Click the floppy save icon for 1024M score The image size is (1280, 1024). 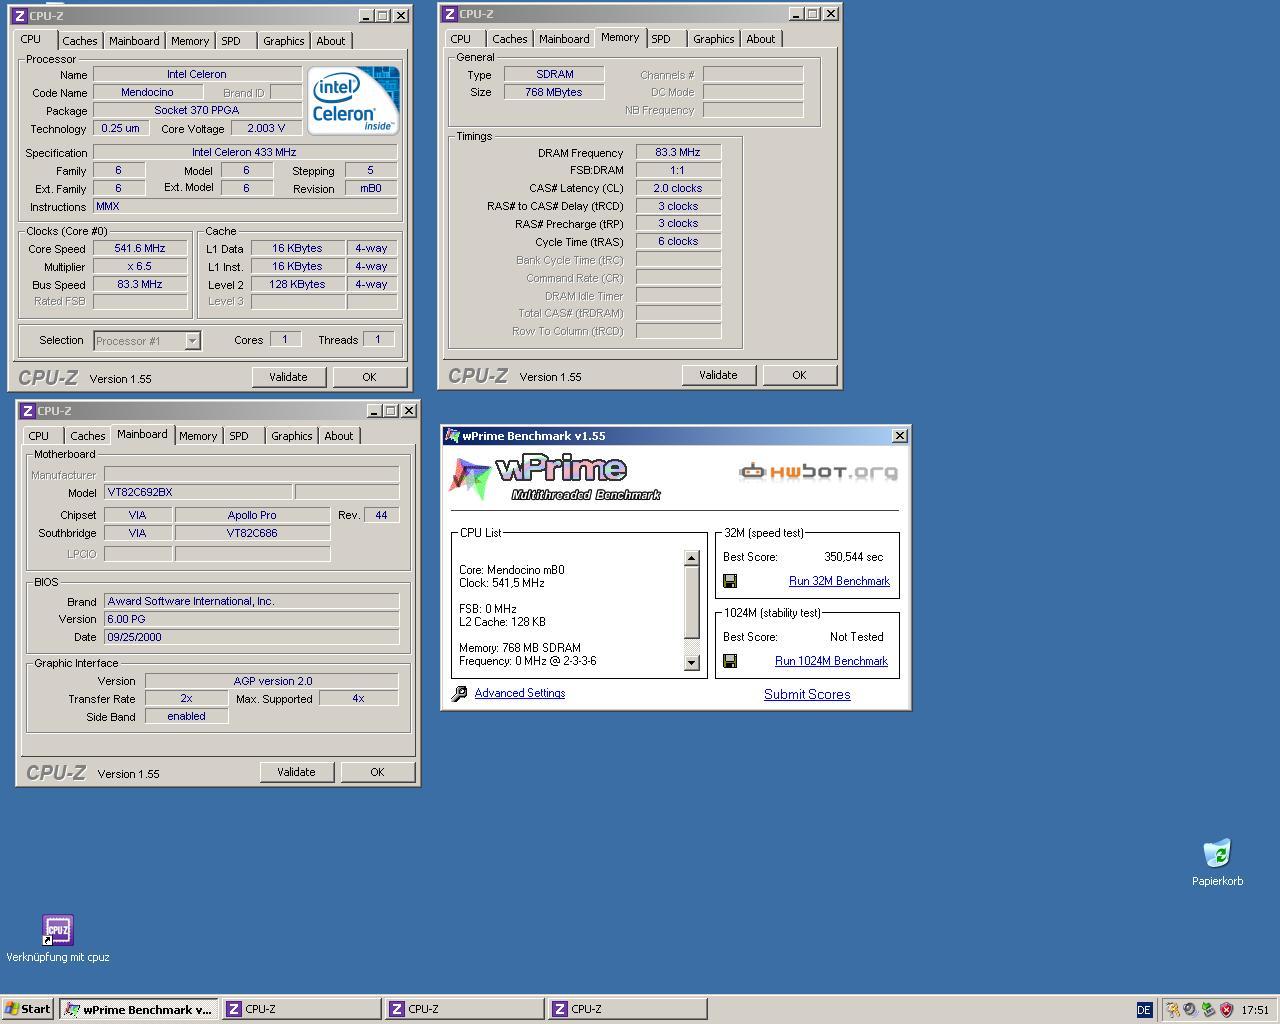click(730, 661)
